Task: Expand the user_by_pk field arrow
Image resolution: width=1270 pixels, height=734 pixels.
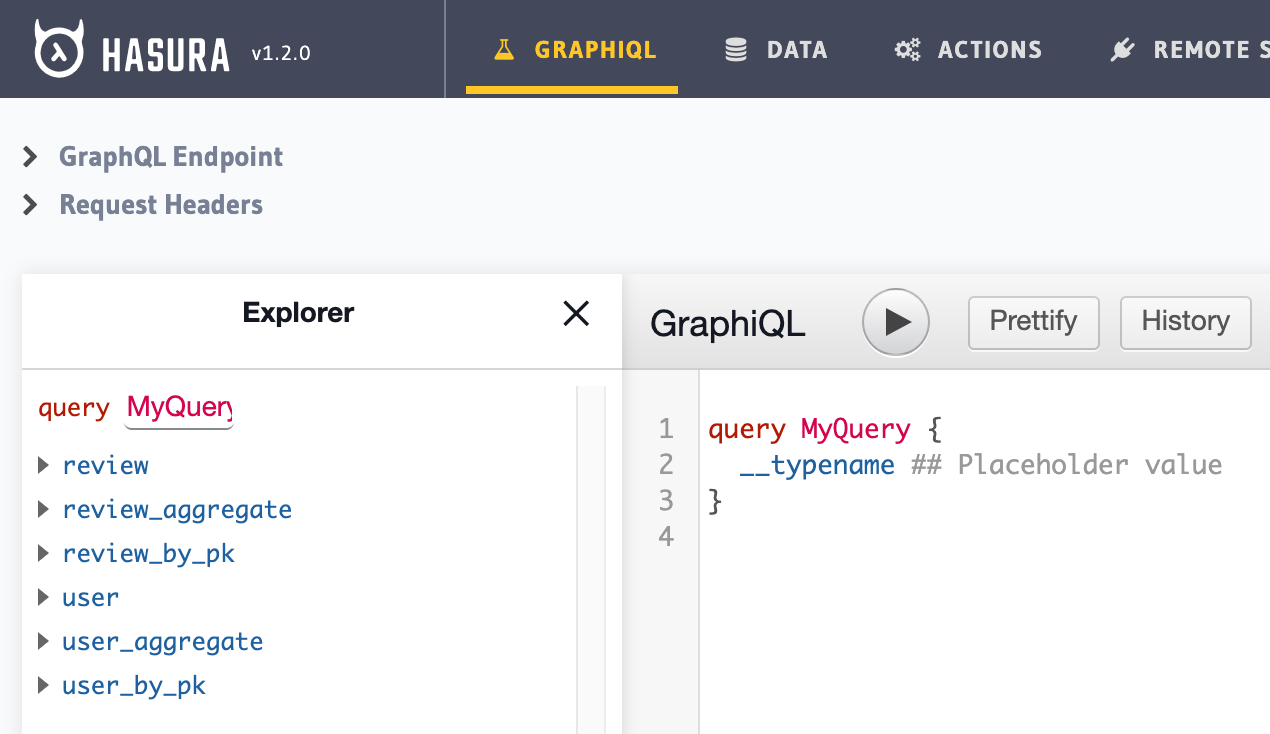Action: click(43, 685)
